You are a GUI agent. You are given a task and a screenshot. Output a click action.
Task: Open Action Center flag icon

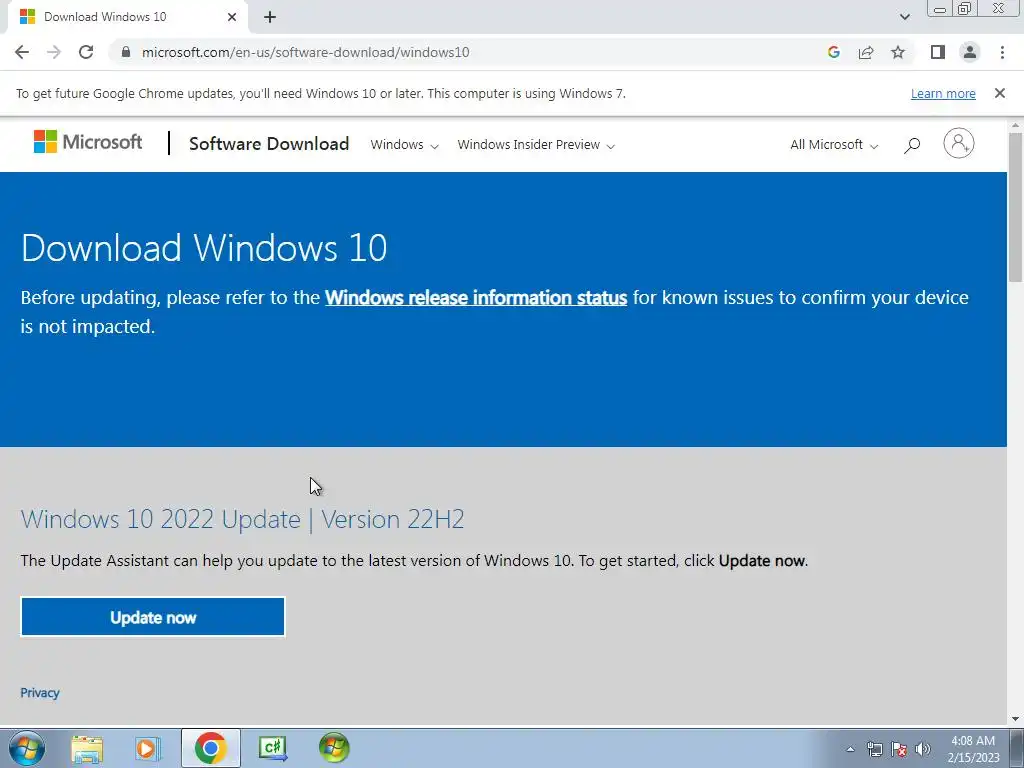coord(899,749)
